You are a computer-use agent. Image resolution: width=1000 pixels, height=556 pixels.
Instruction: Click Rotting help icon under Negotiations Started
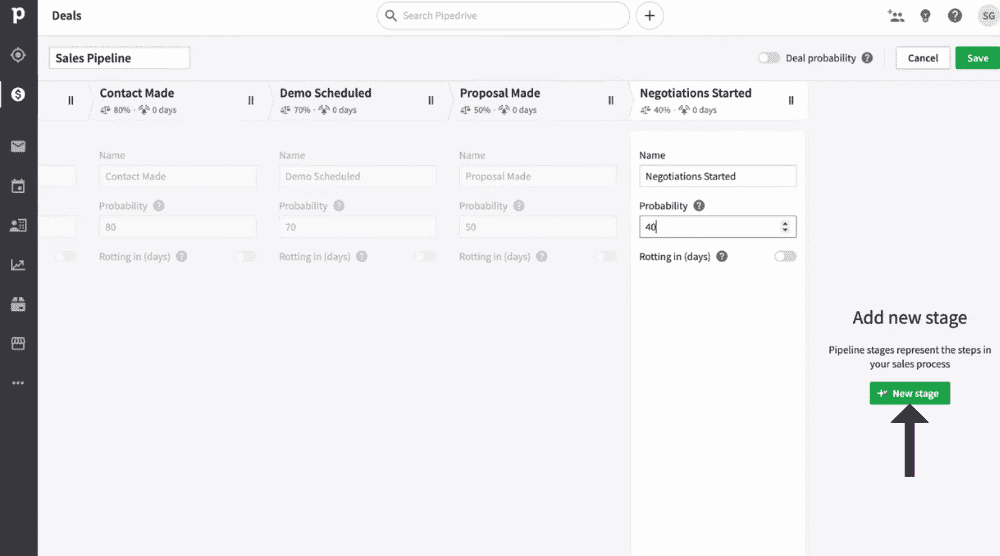coord(722,256)
